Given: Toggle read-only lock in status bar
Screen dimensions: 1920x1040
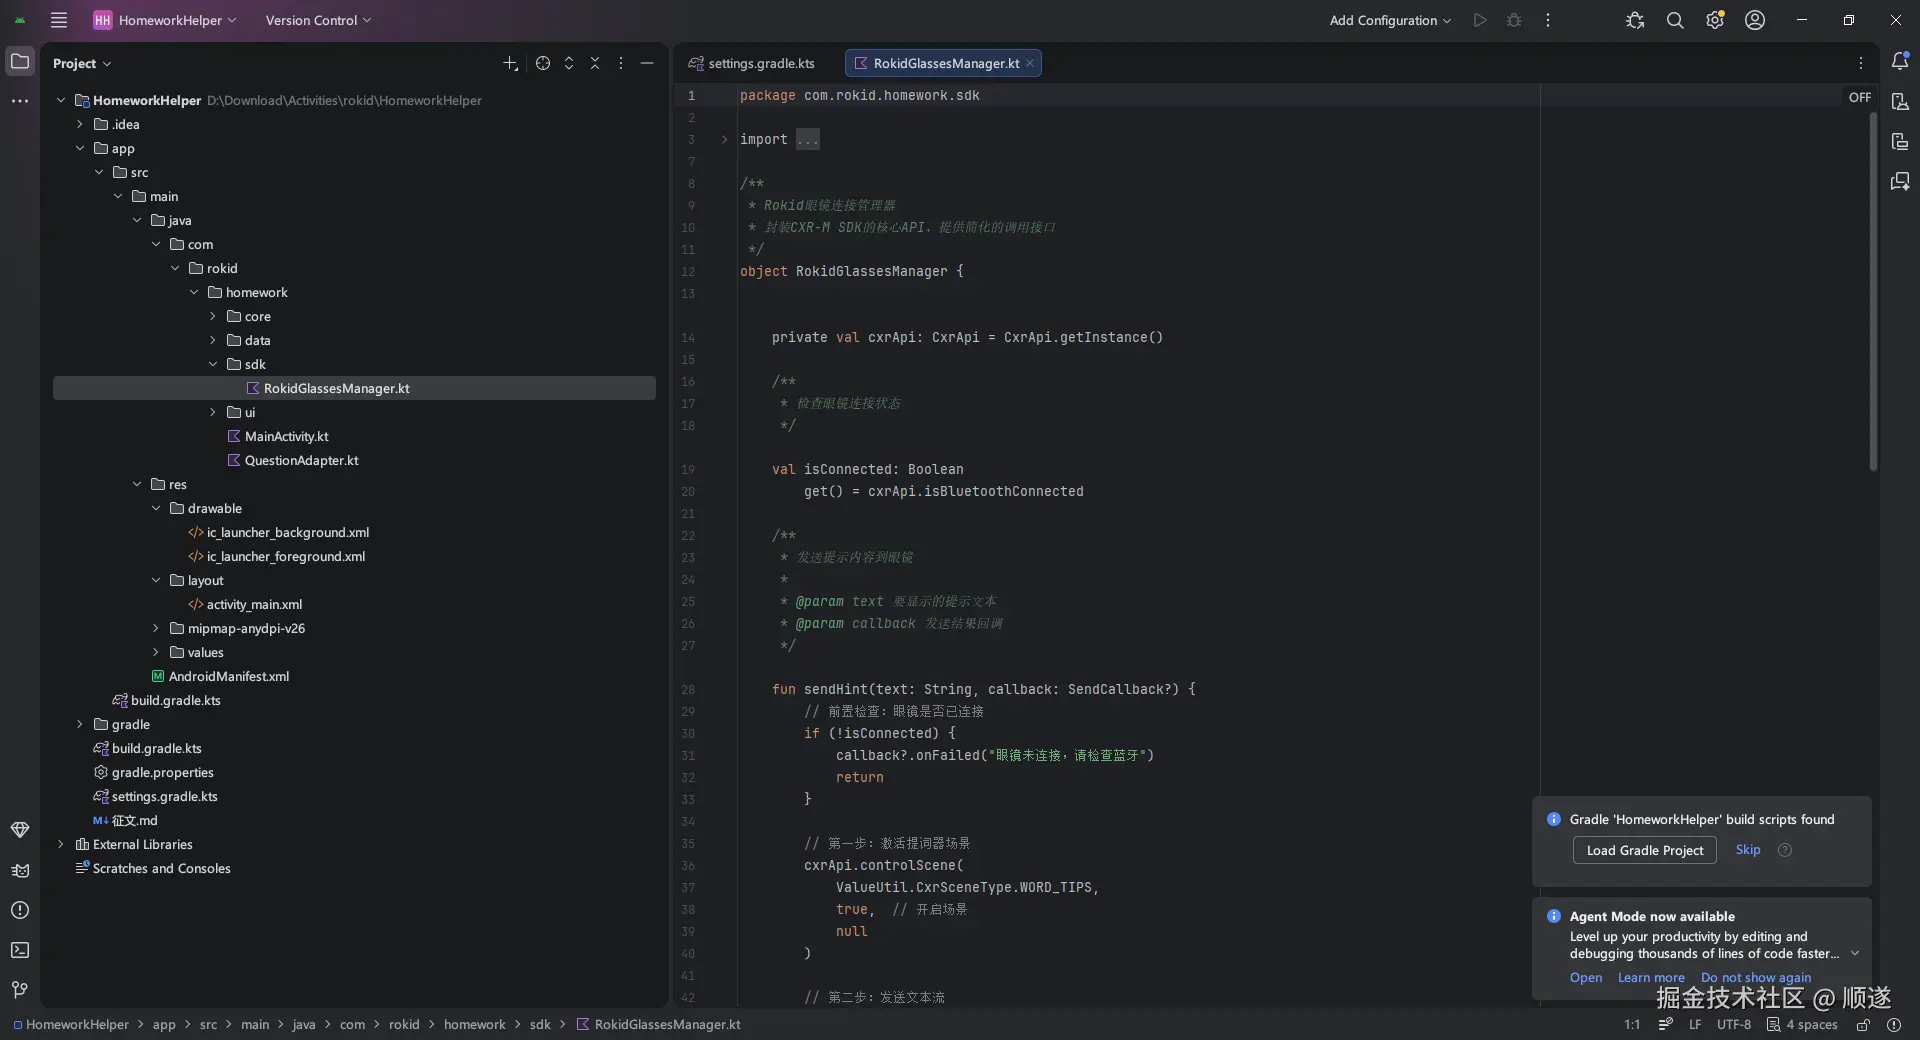Looking at the screenshot, I should 1863,1025.
